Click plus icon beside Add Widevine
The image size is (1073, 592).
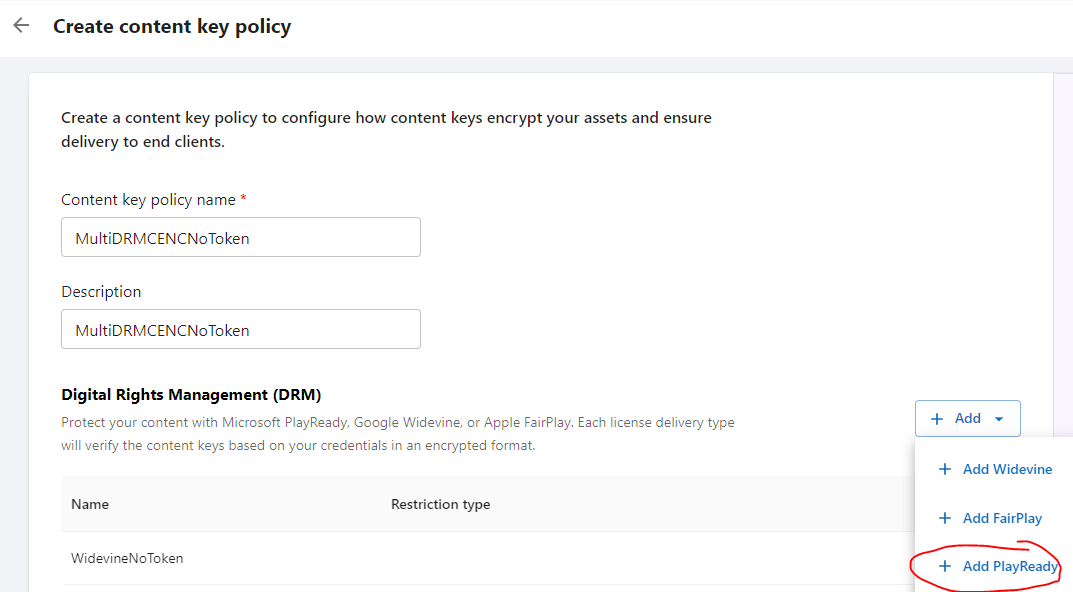click(944, 469)
